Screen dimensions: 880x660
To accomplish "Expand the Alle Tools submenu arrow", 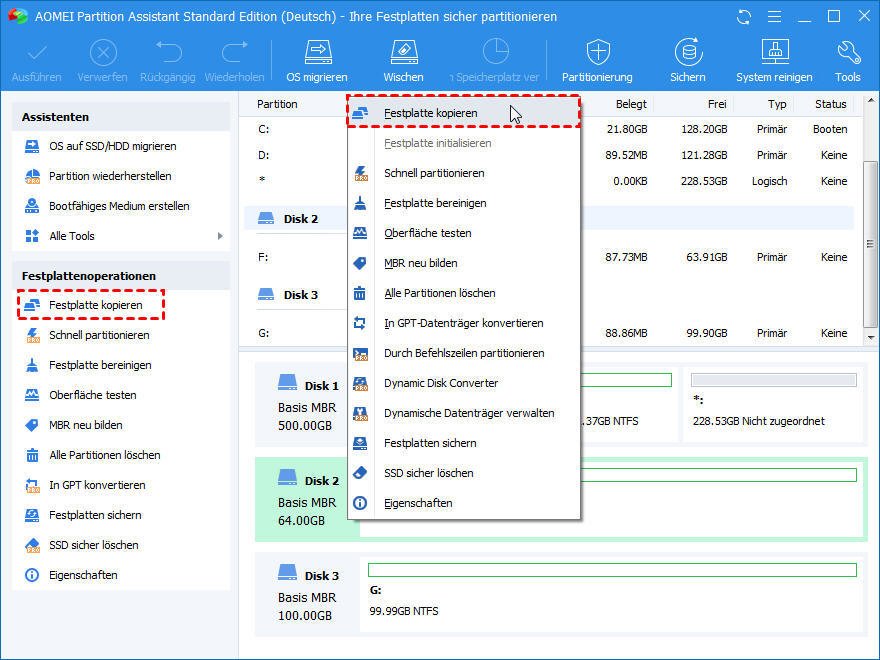I will 221,236.
